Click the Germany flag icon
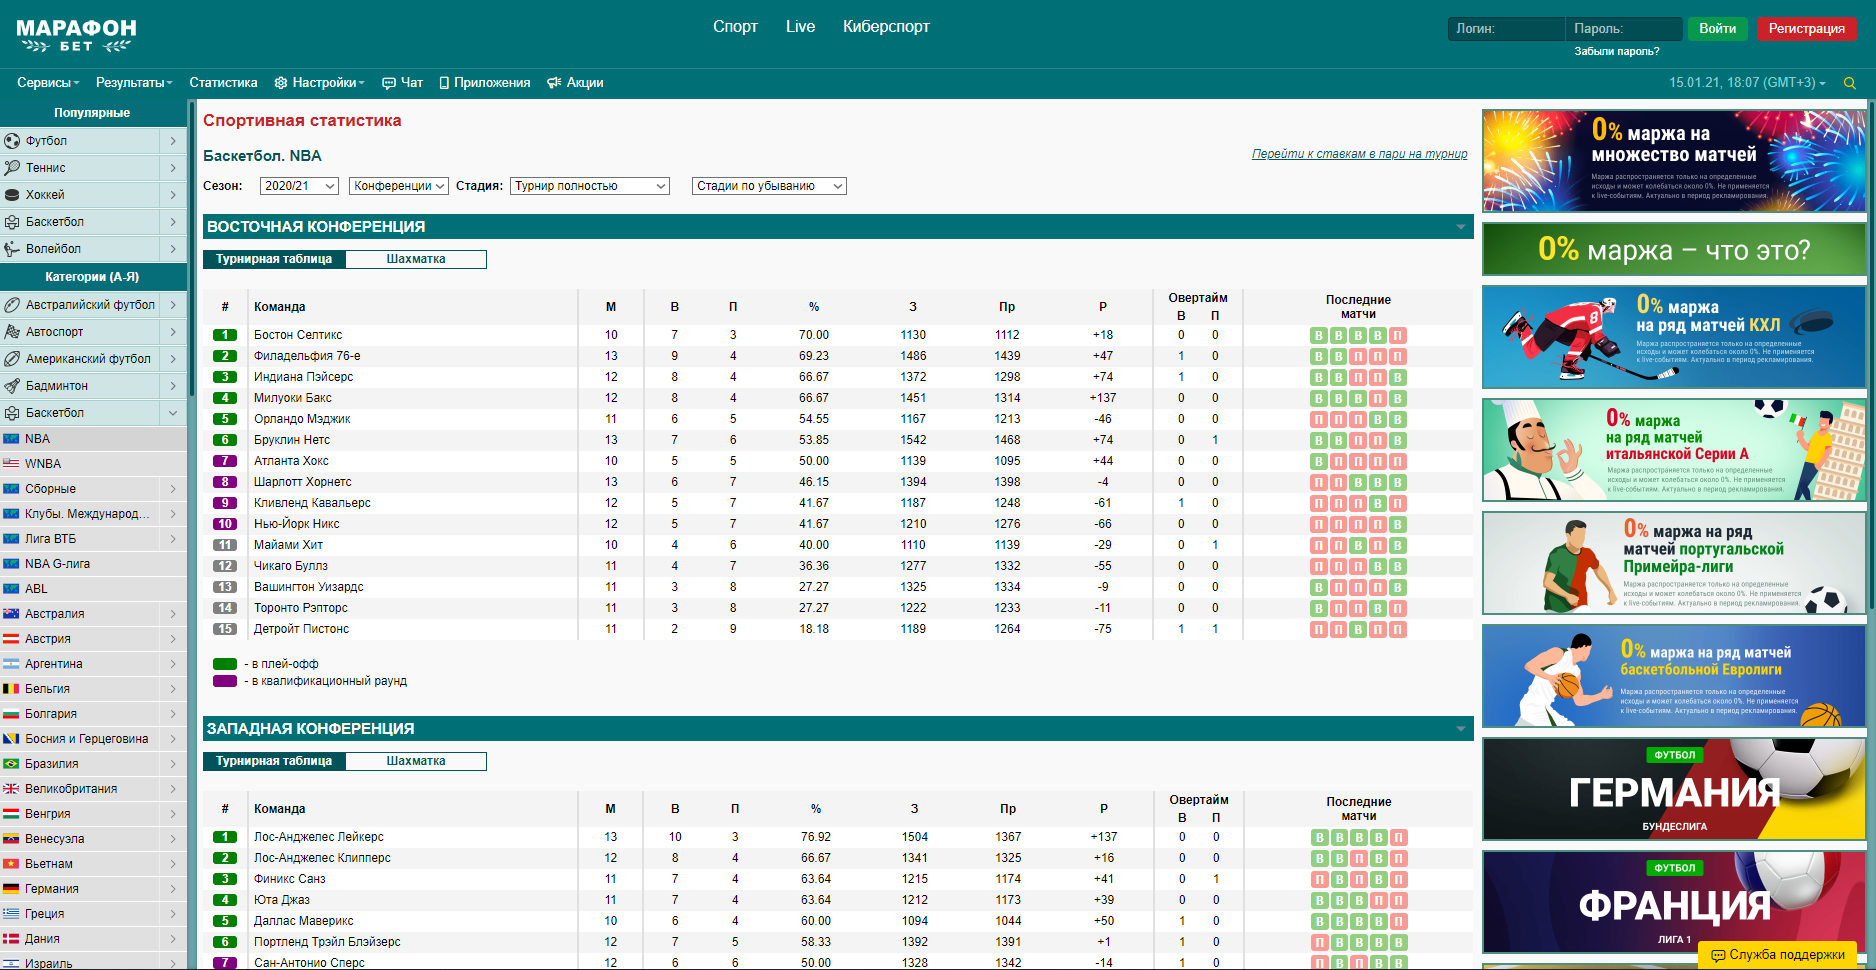 pos(11,889)
